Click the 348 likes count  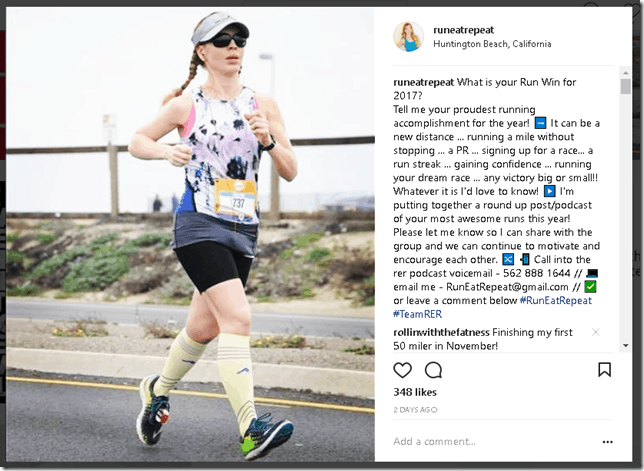tap(415, 392)
